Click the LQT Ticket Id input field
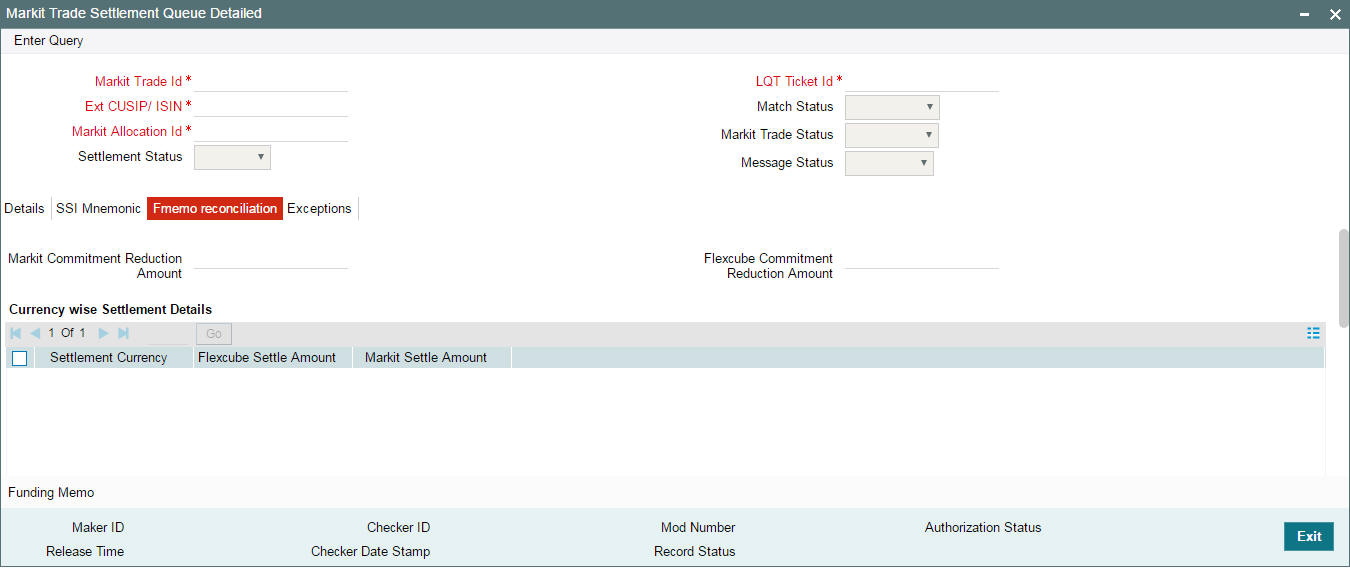Screen dimensions: 1350x568 922,81
